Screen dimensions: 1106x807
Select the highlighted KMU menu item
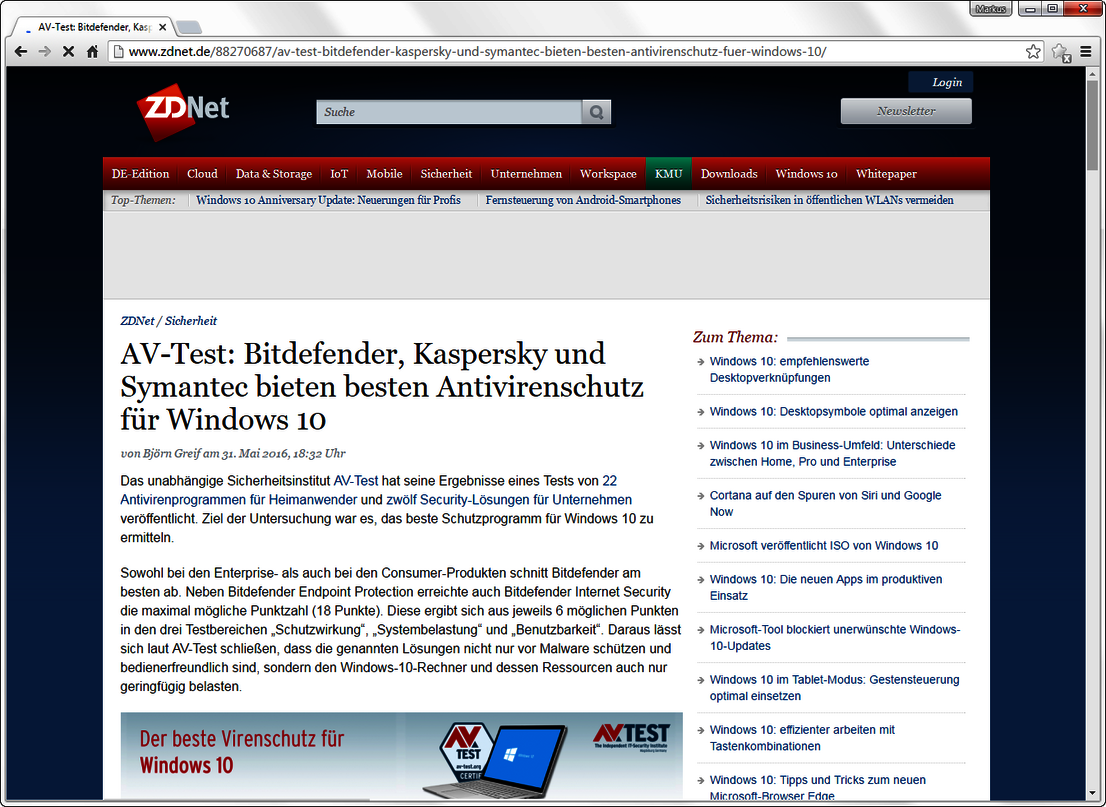click(x=668, y=173)
